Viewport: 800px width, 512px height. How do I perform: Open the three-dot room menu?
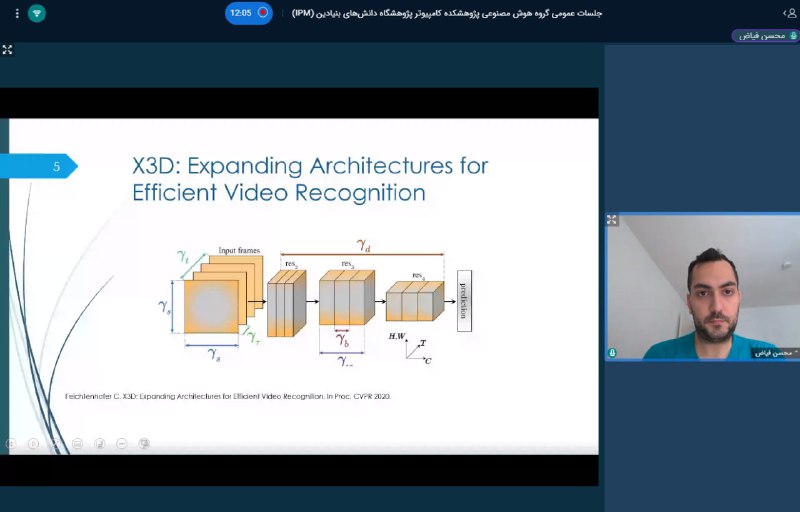pyautogui.click(x=17, y=13)
